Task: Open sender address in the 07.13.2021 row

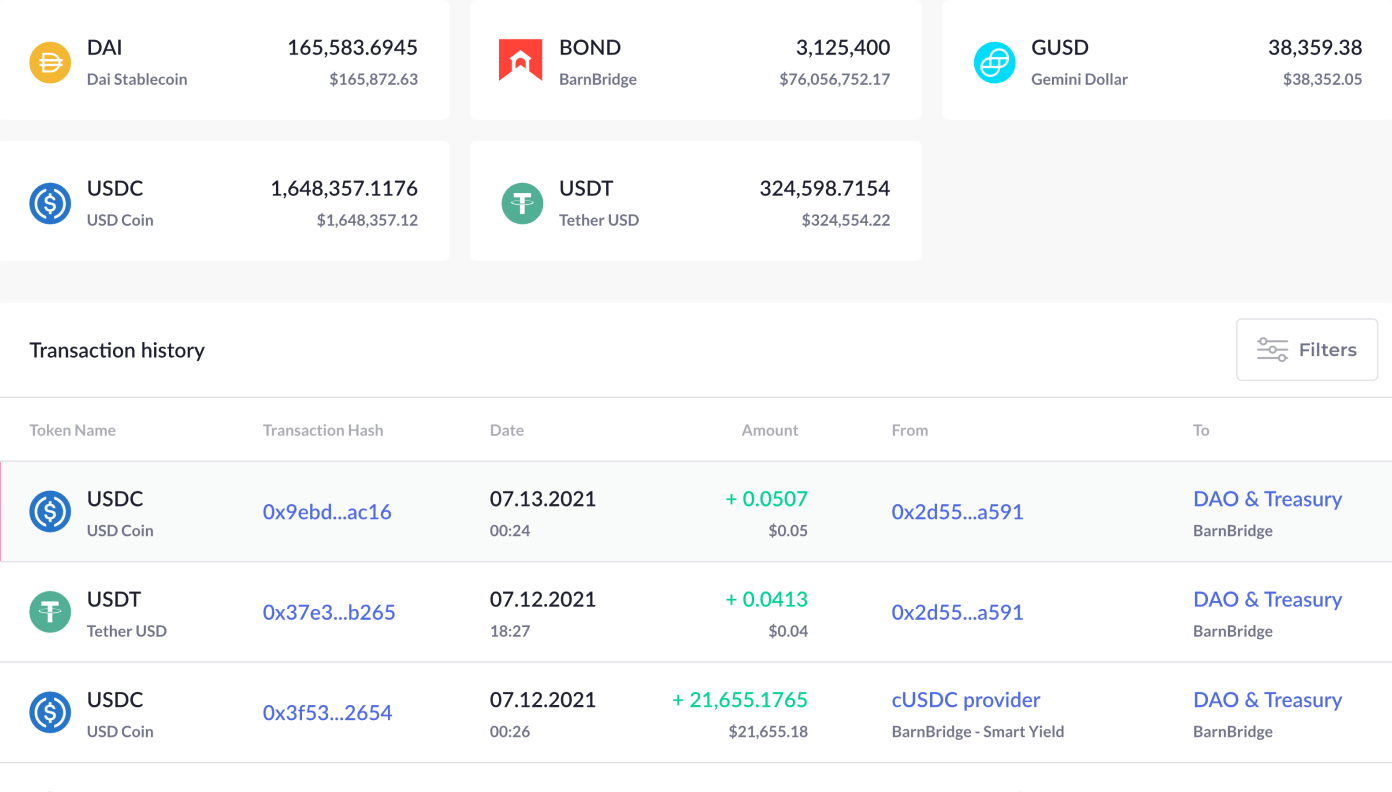Action: point(957,512)
